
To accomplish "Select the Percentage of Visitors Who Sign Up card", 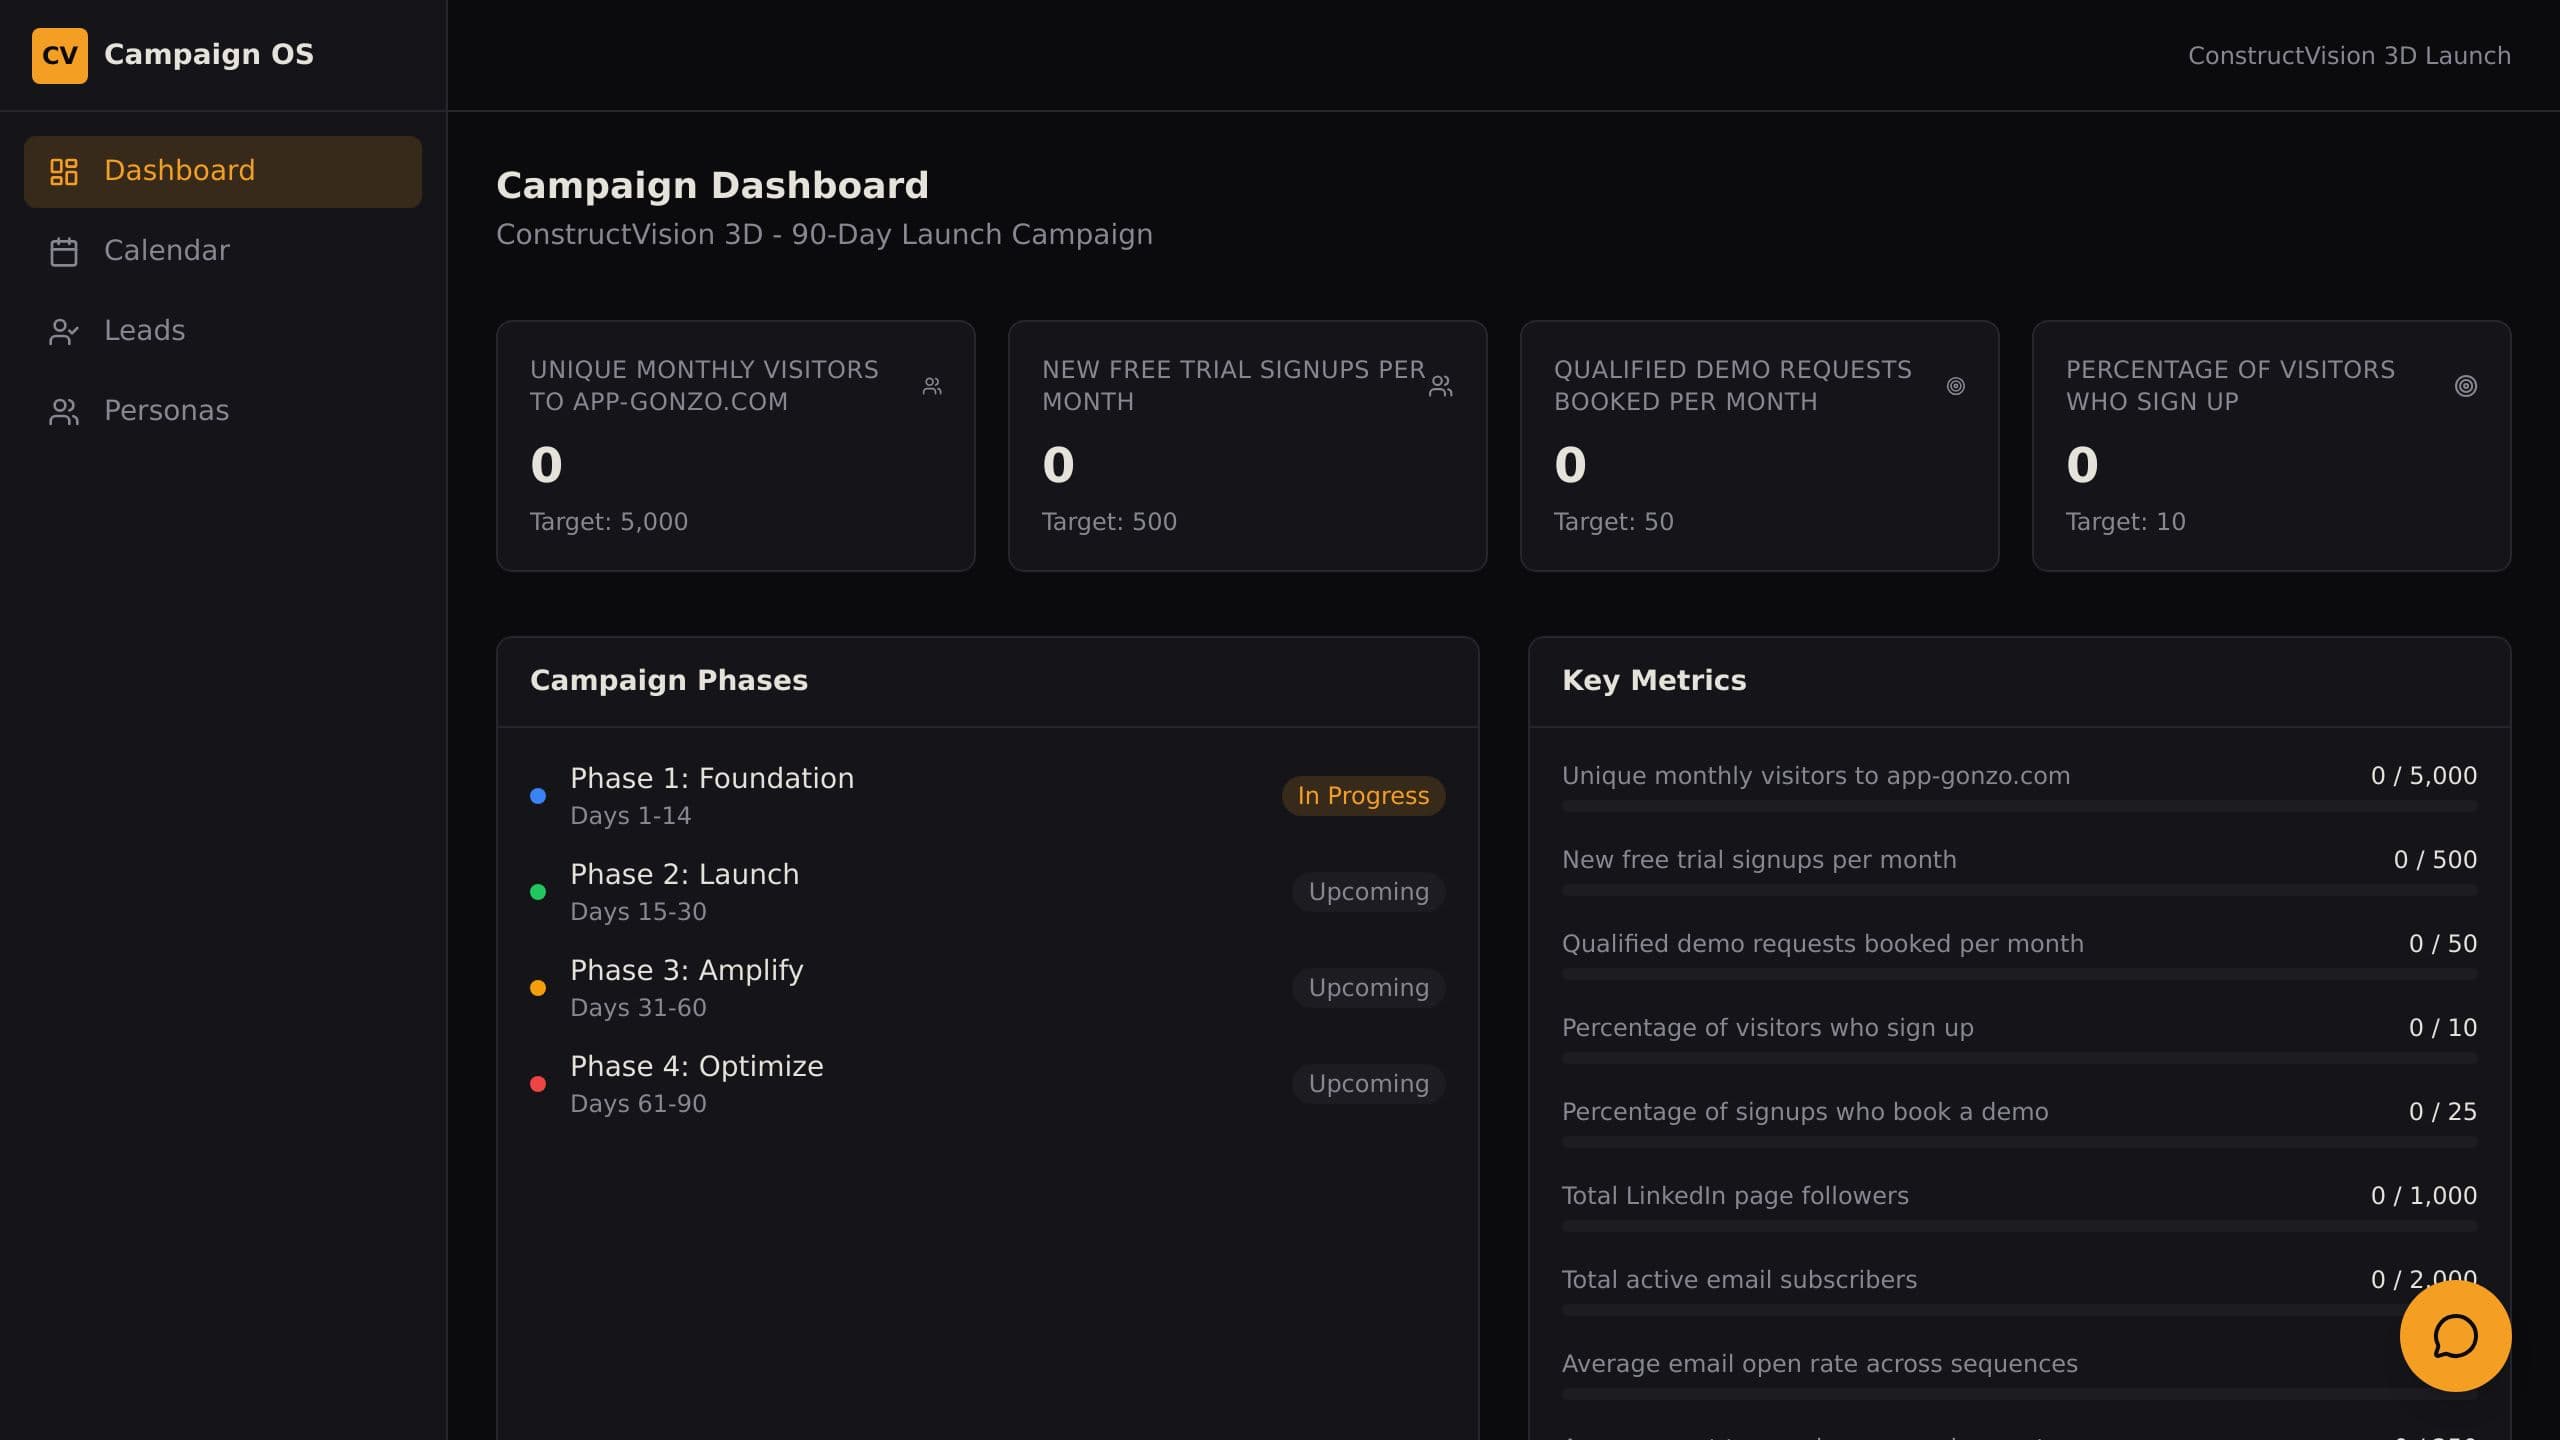I will click(2272, 446).
